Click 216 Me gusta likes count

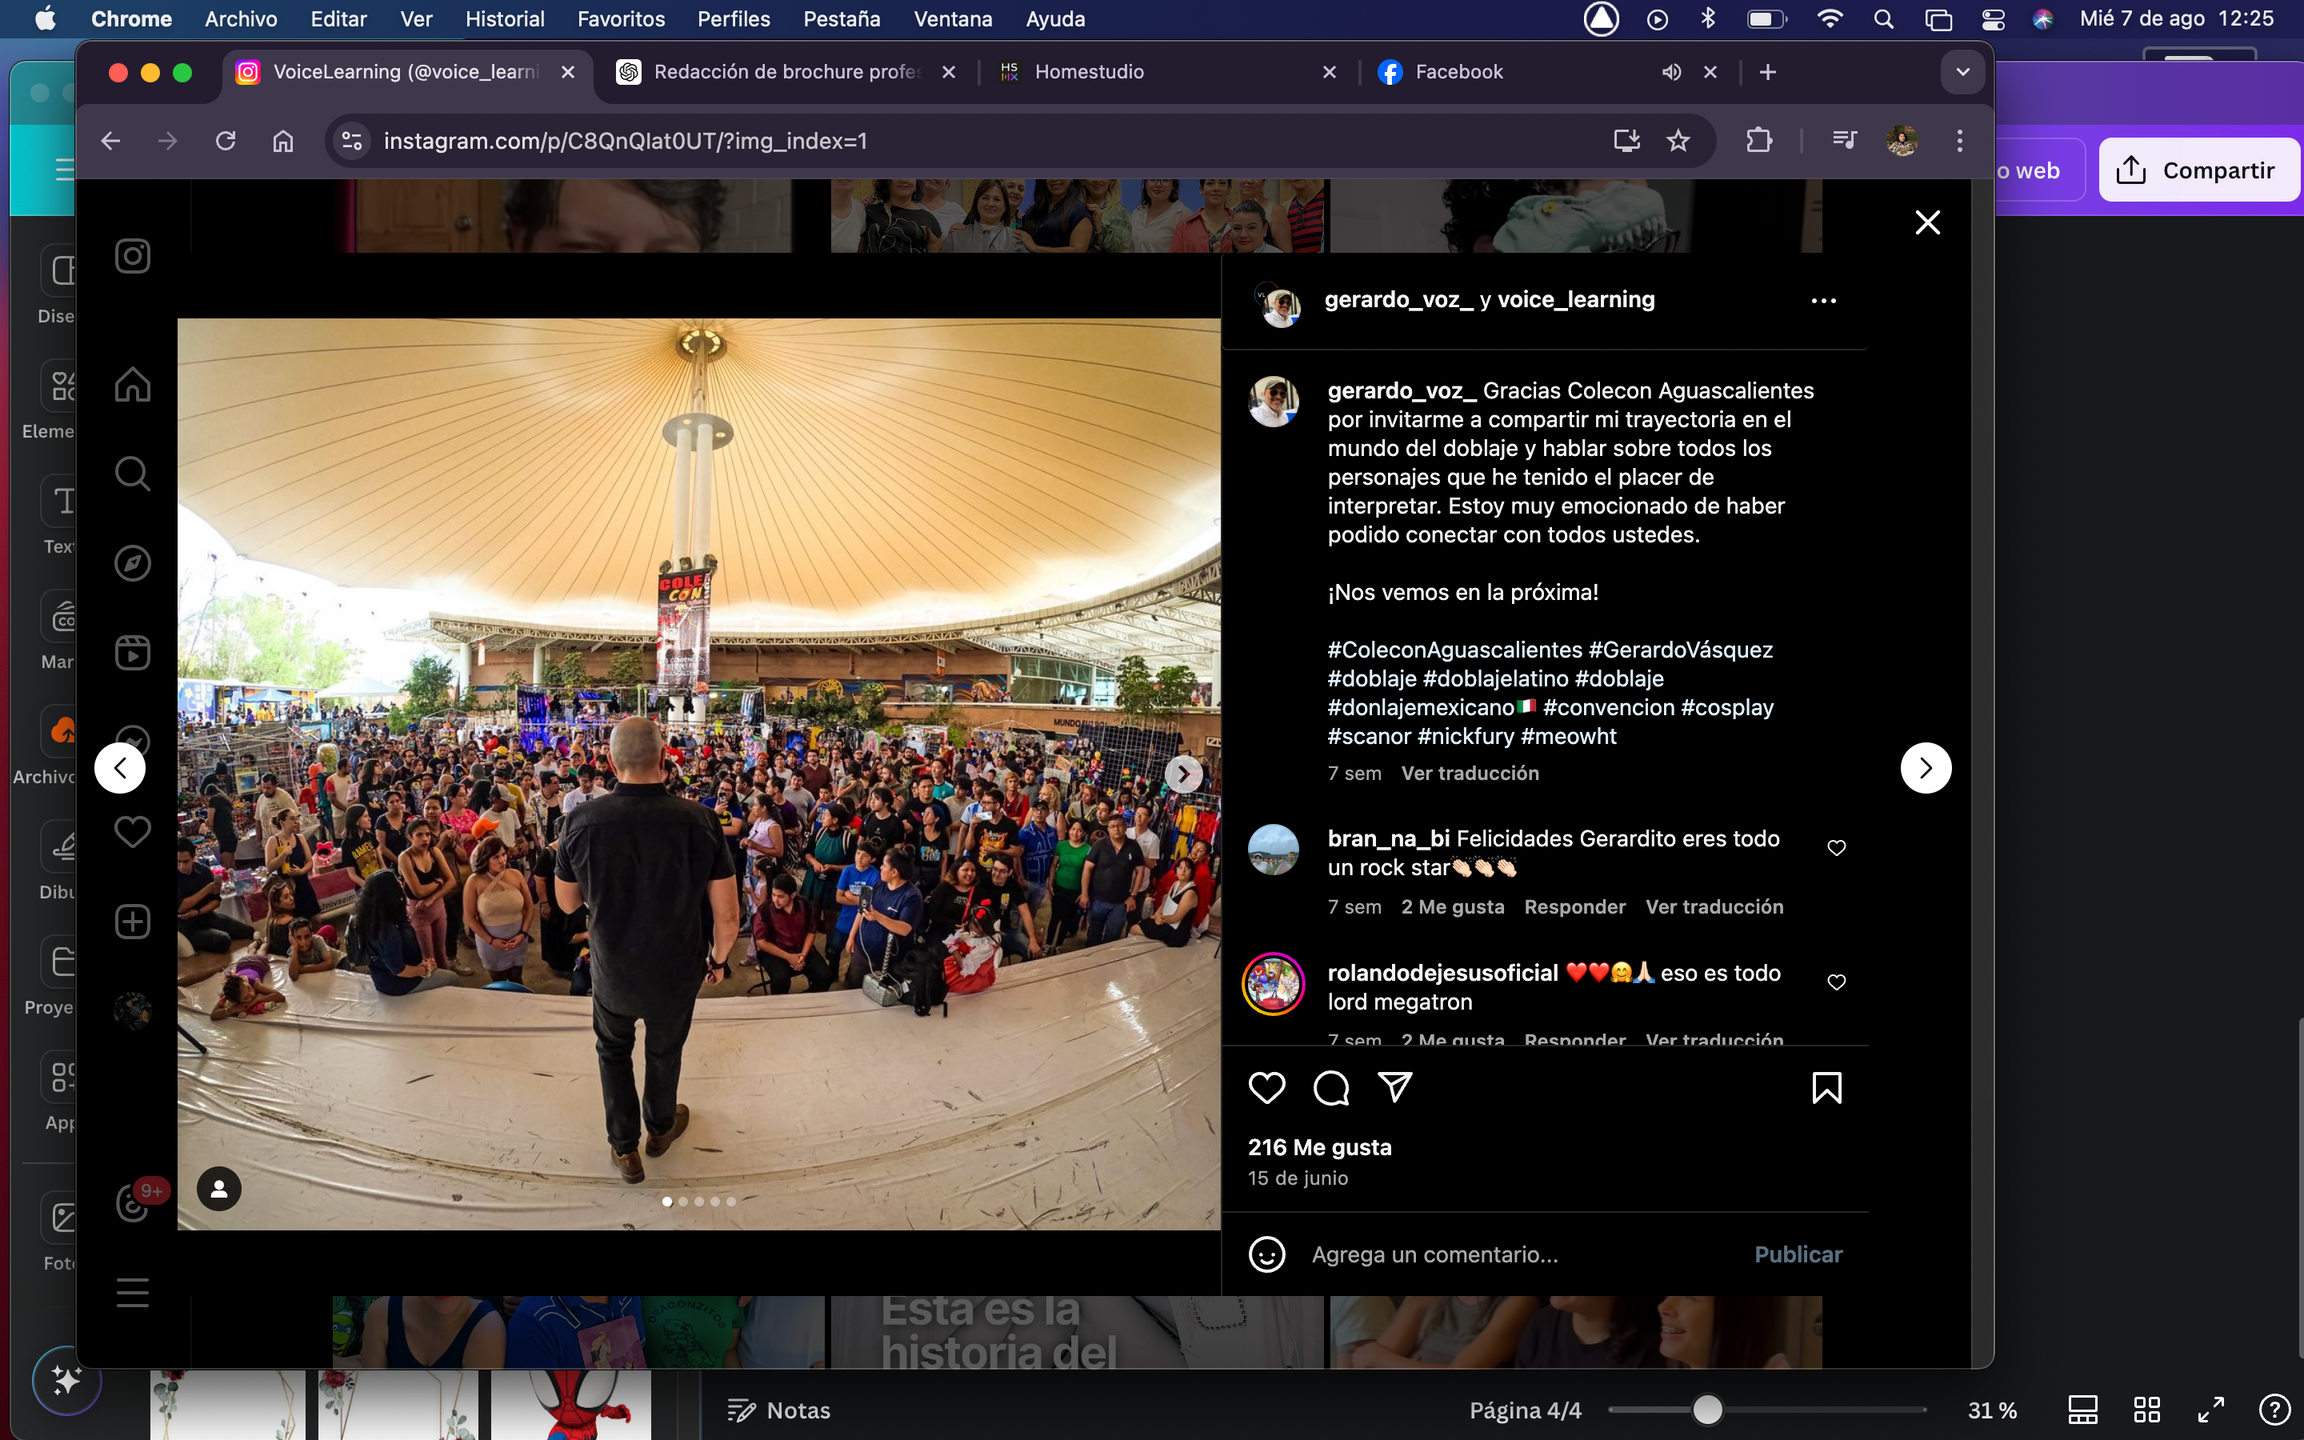point(1320,1147)
